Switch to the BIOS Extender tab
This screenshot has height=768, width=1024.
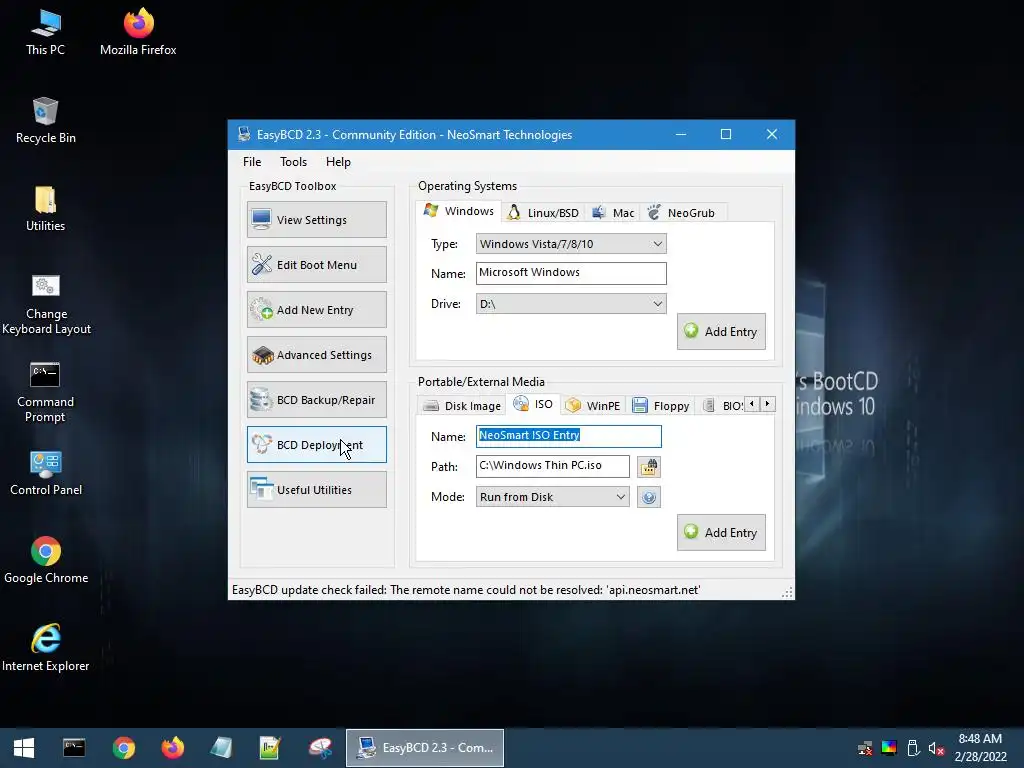[x=722, y=406]
